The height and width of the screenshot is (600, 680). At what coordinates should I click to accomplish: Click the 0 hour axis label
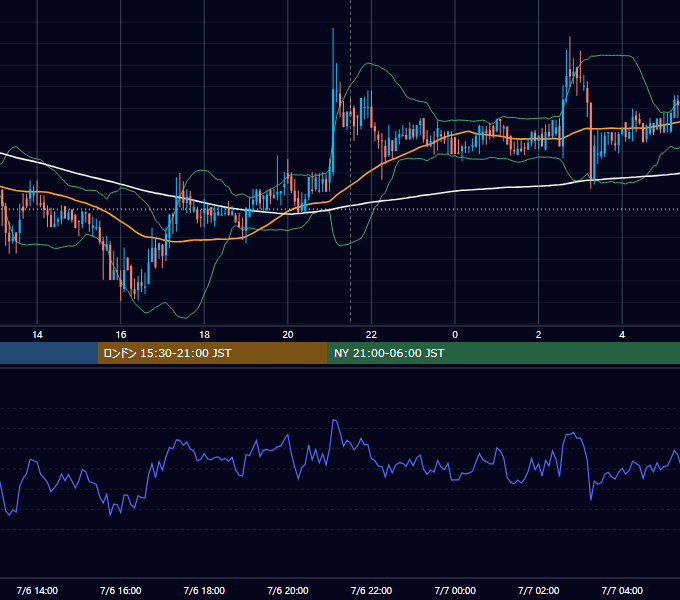click(x=455, y=335)
